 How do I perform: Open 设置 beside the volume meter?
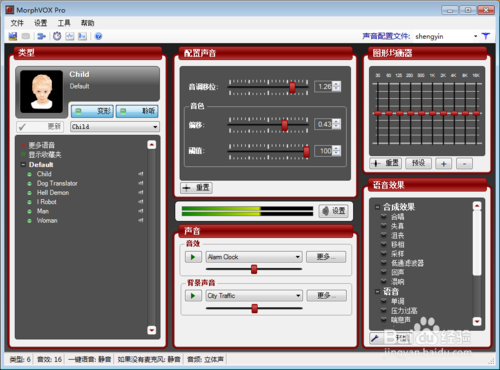click(334, 211)
